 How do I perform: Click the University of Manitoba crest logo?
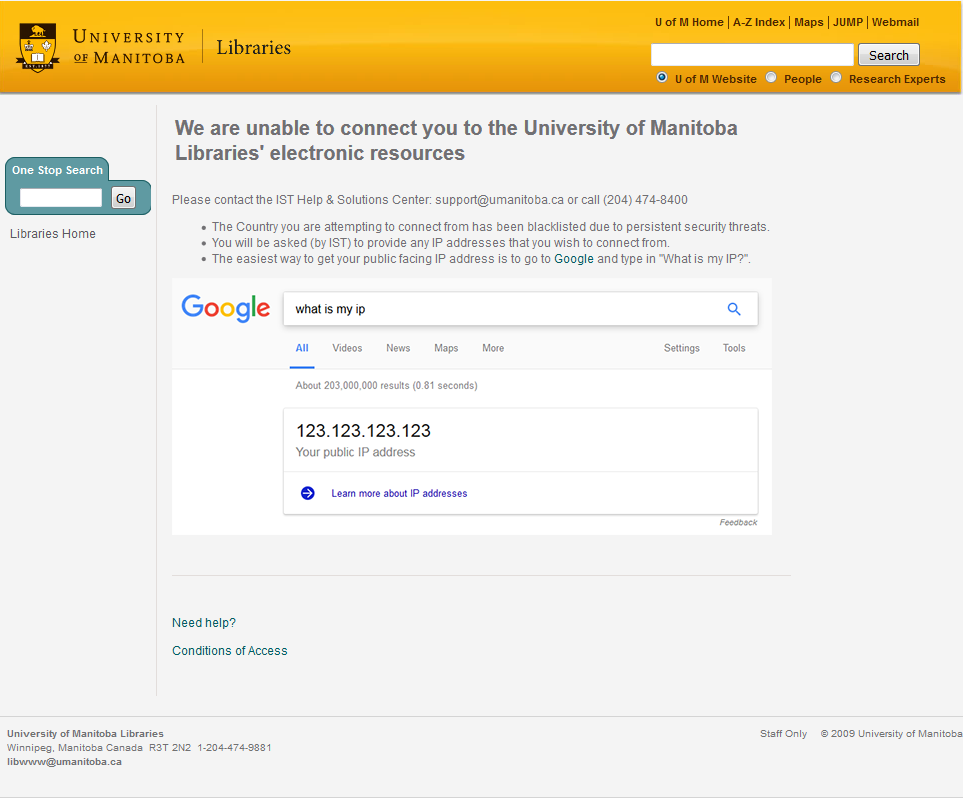coord(38,48)
